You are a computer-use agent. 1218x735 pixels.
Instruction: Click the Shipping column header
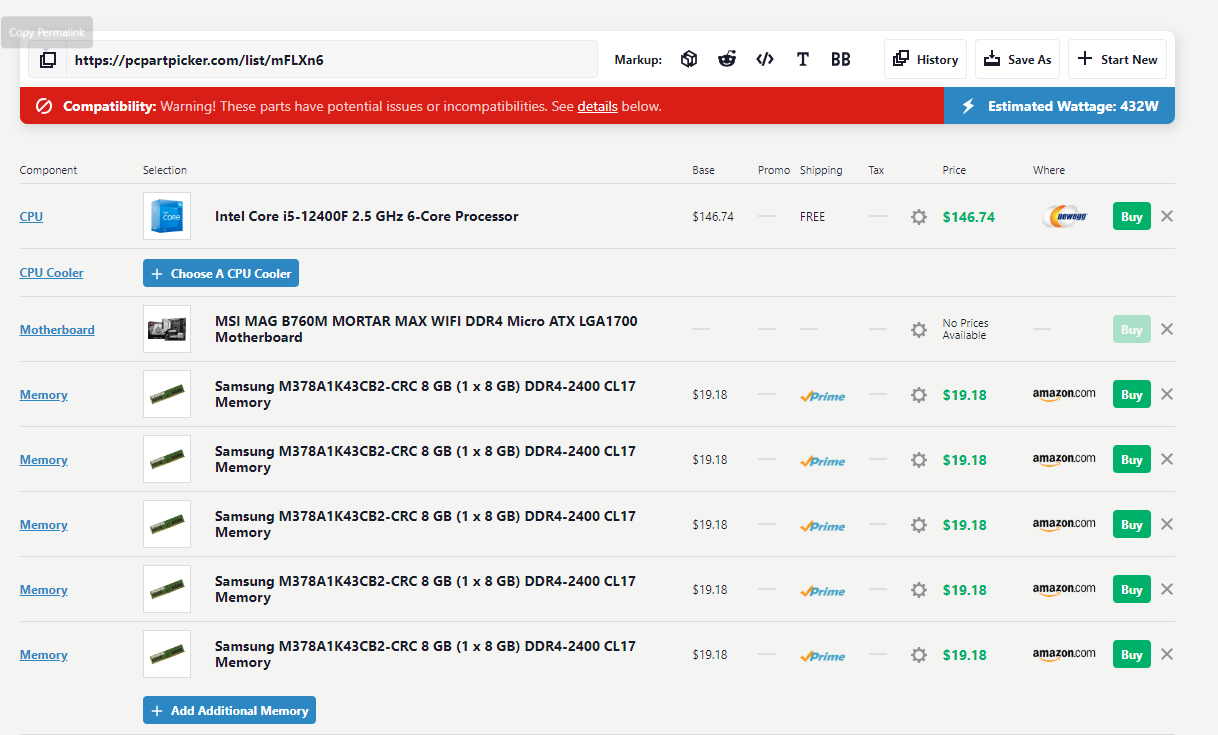click(821, 170)
